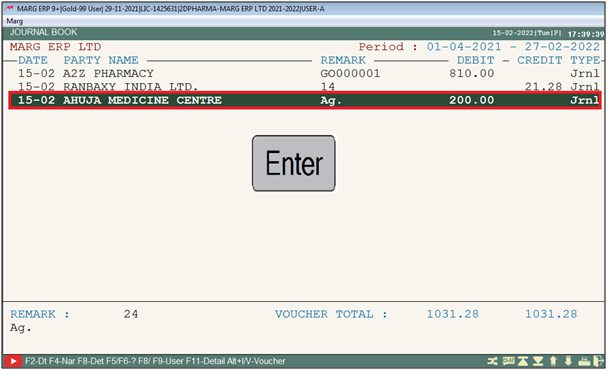The image size is (608, 370).
Task: Jump to first entry with top-arrow icon
Action: click(523, 361)
